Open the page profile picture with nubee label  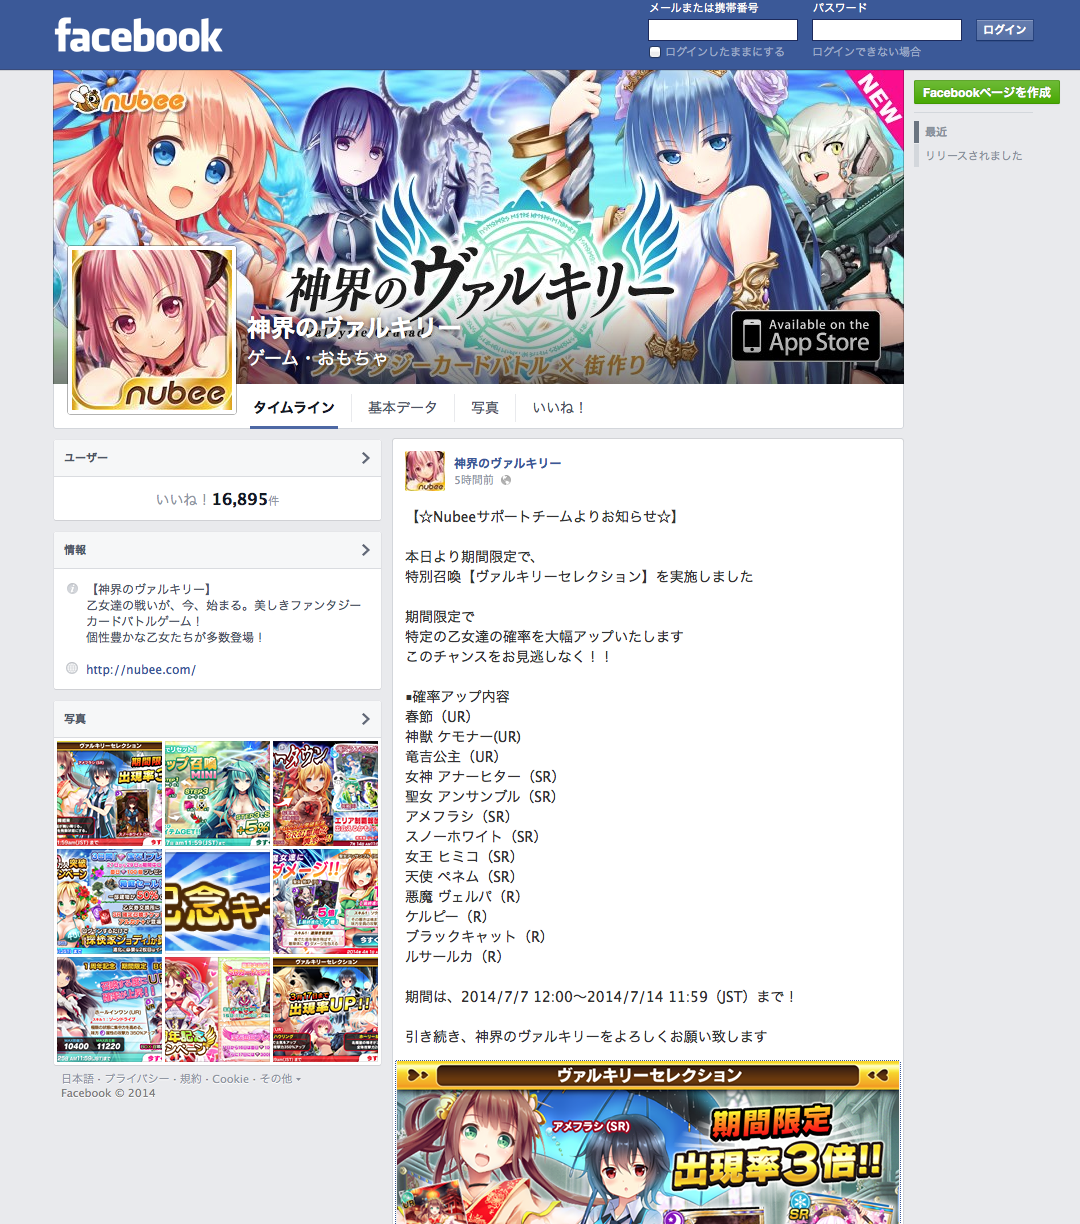pos(152,329)
